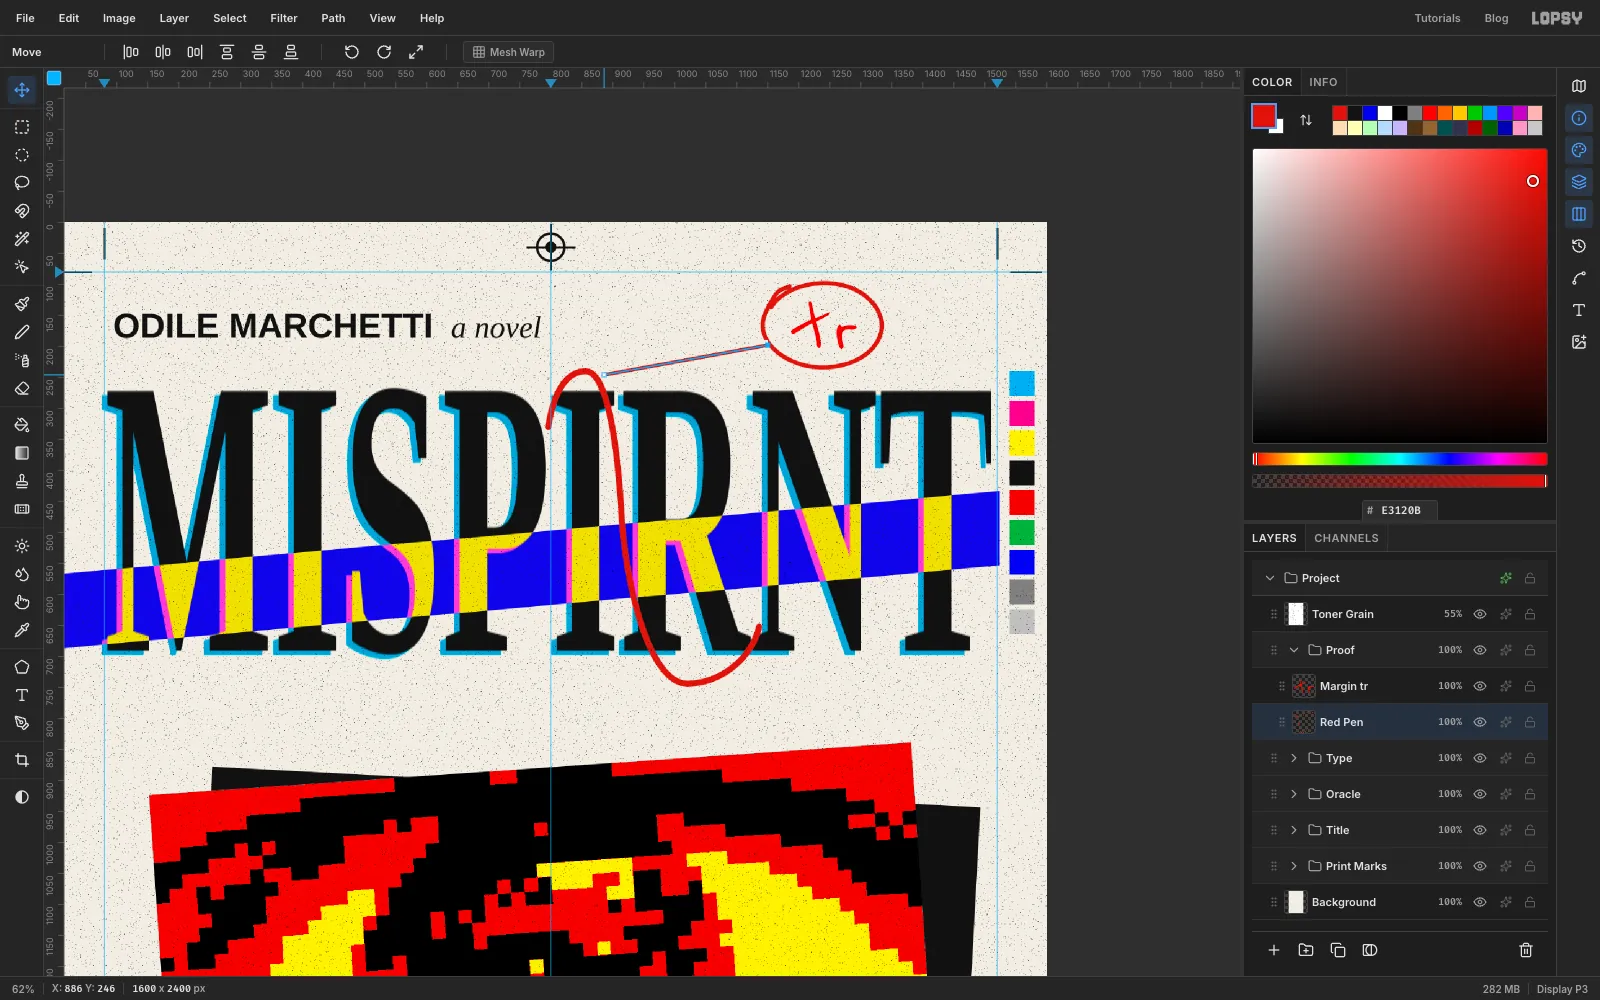
Task: Select the pencil tool
Action: click(x=22, y=332)
